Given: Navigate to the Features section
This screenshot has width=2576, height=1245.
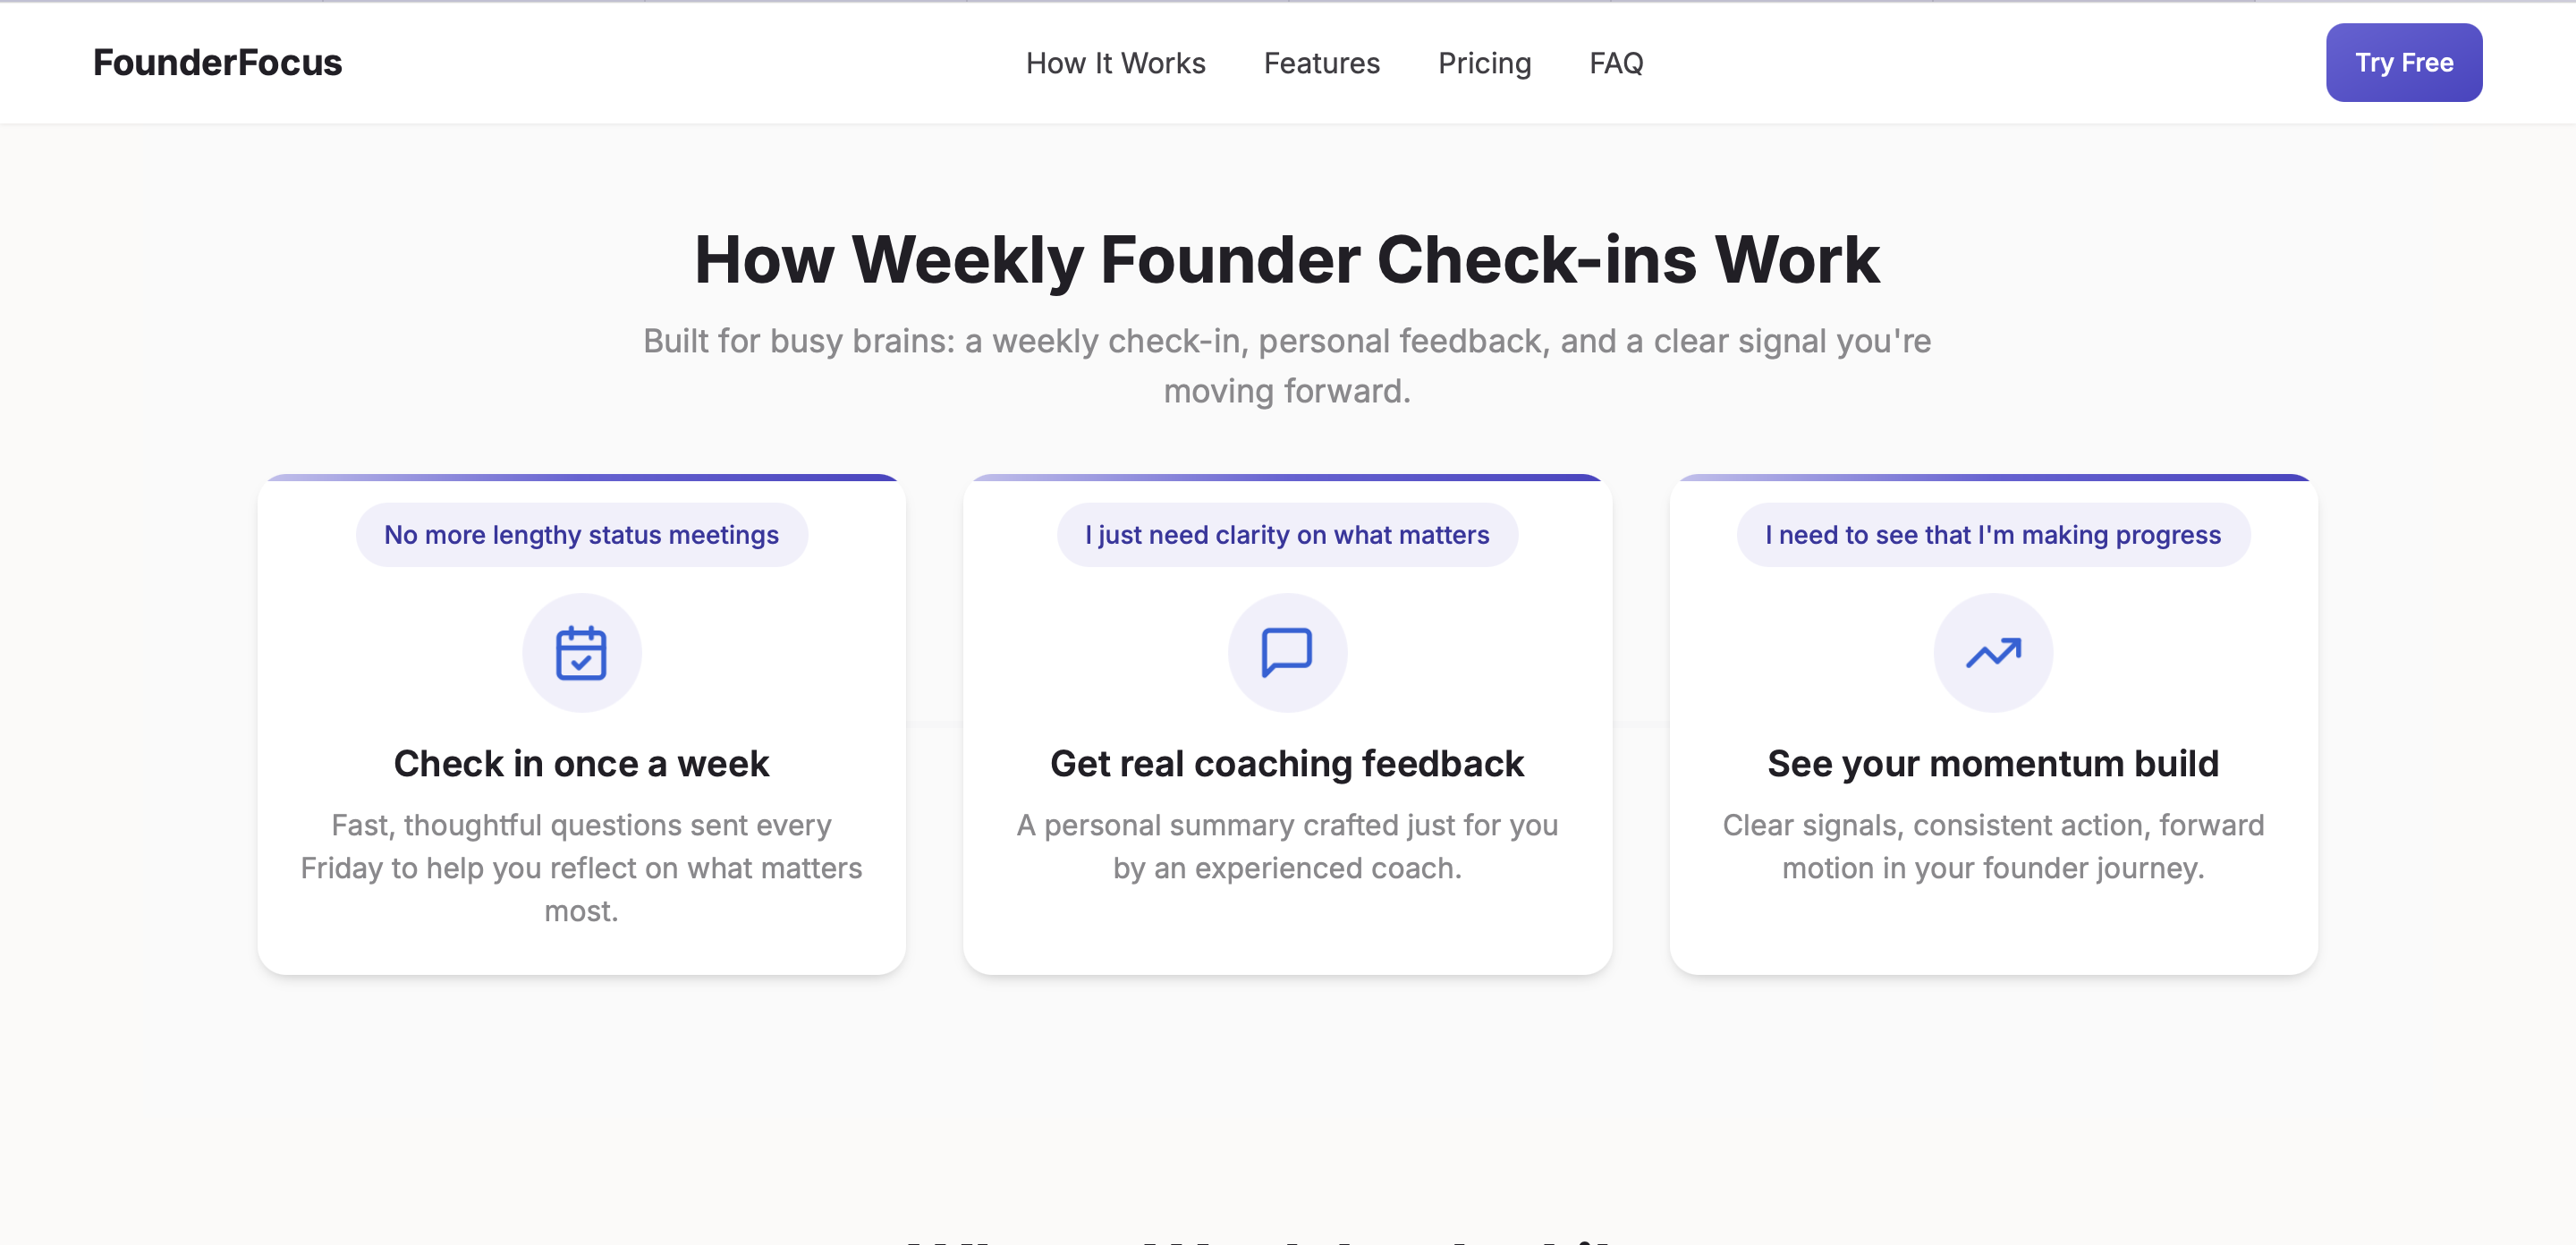Looking at the screenshot, I should (1321, 63).
